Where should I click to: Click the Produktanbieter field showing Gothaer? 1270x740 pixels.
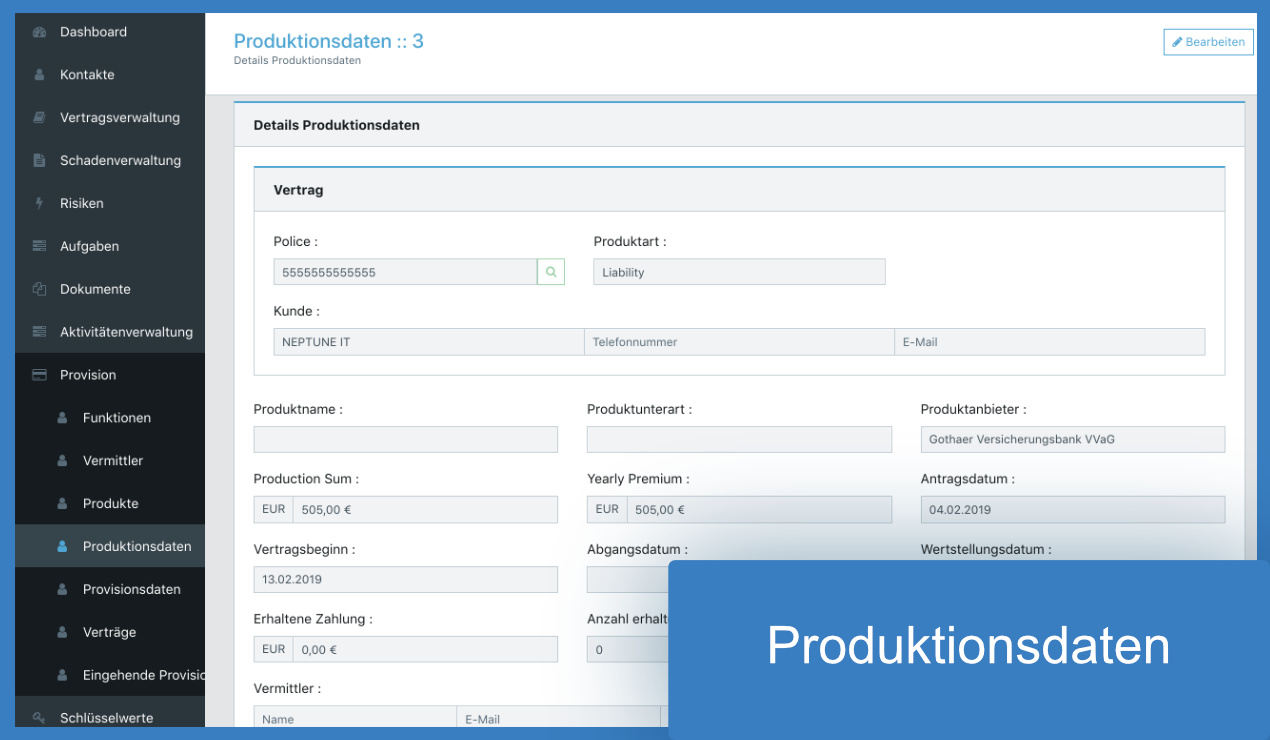coord(1072,440)
